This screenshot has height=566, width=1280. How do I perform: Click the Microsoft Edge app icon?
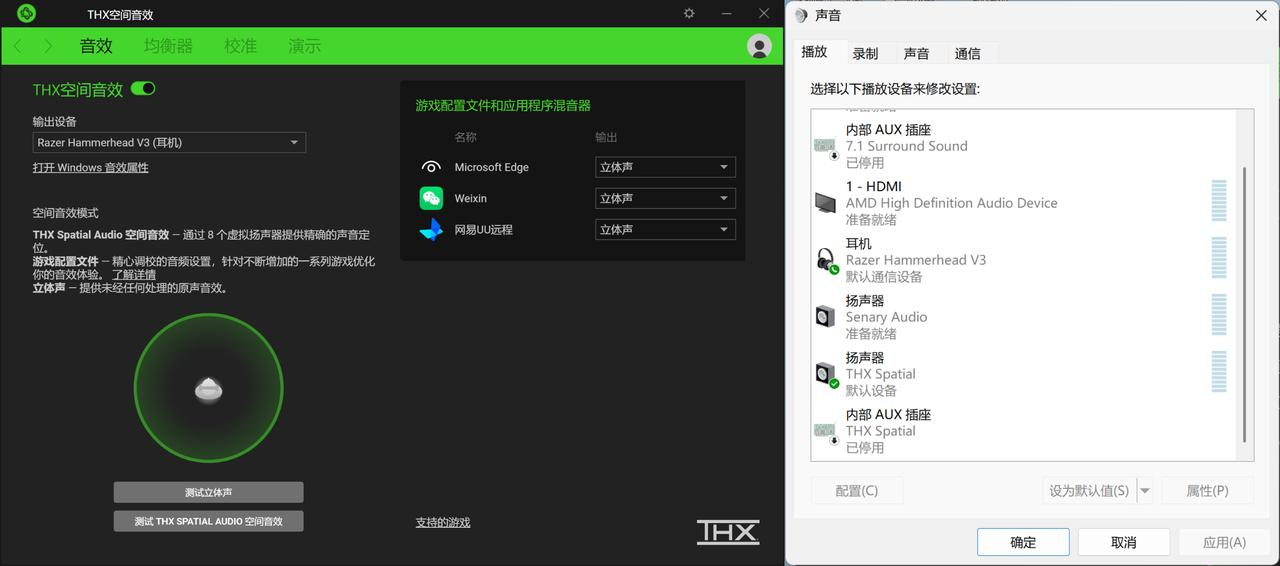[x=431, y=167]
